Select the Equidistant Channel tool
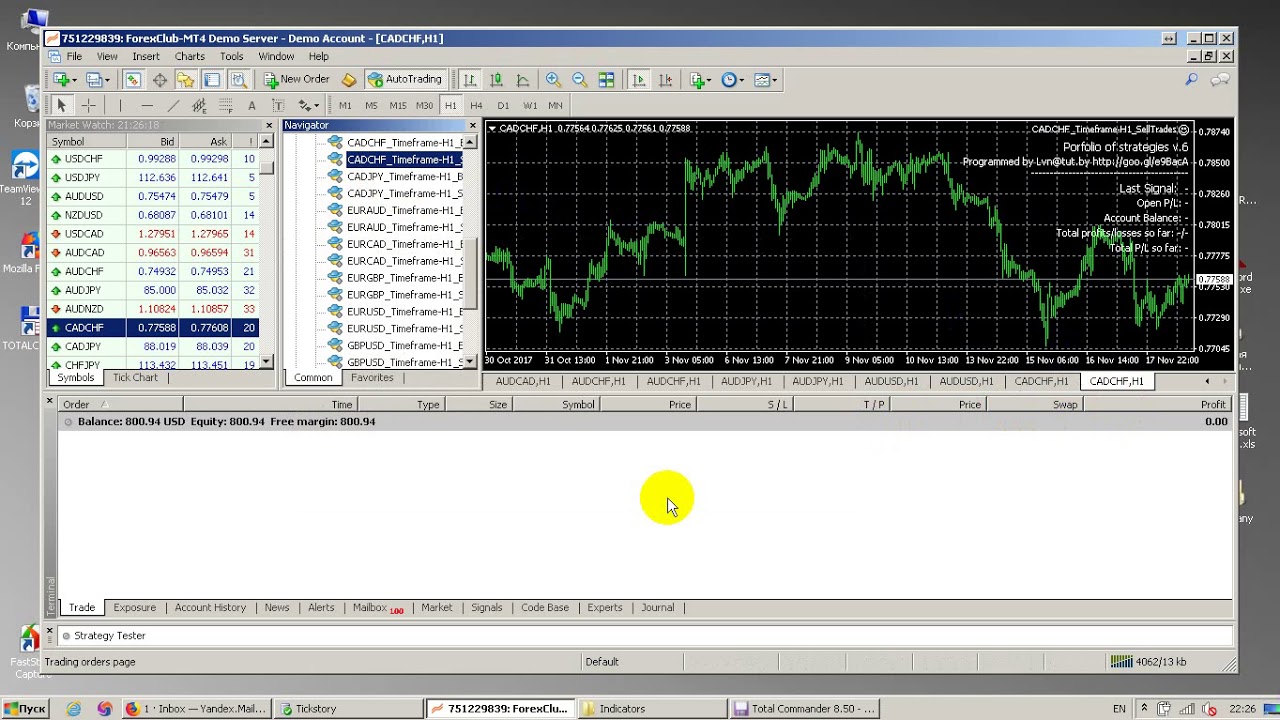Viewport: 1280px width, 720px height. coord(199,105)
